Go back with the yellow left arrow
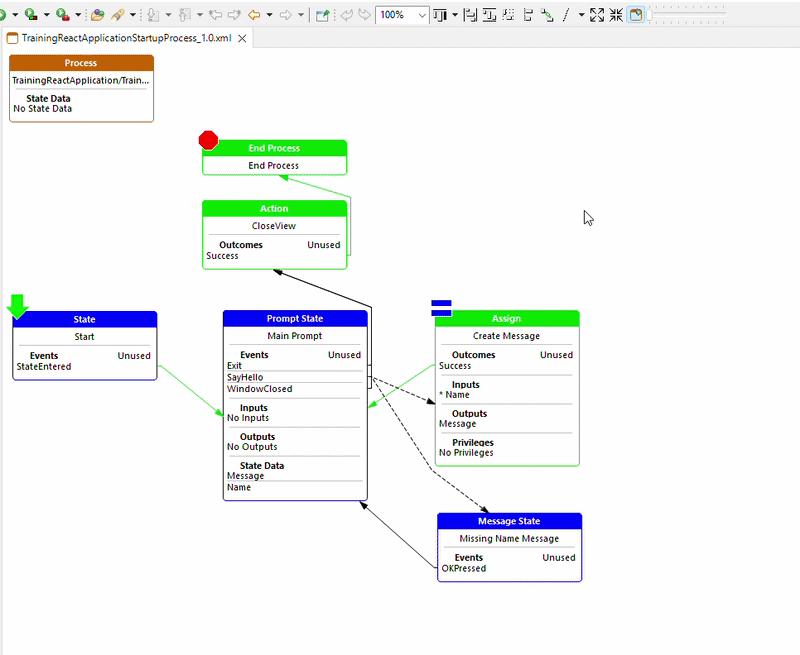 254,15
